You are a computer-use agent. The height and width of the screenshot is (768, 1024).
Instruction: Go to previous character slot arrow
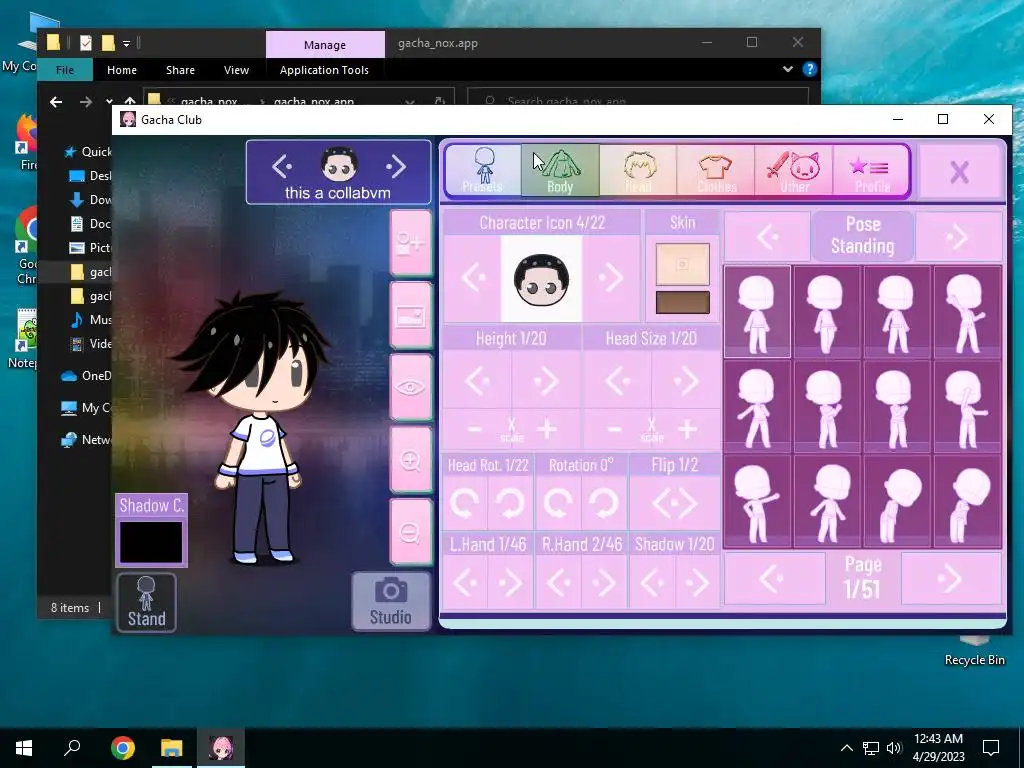pos(282,167)
